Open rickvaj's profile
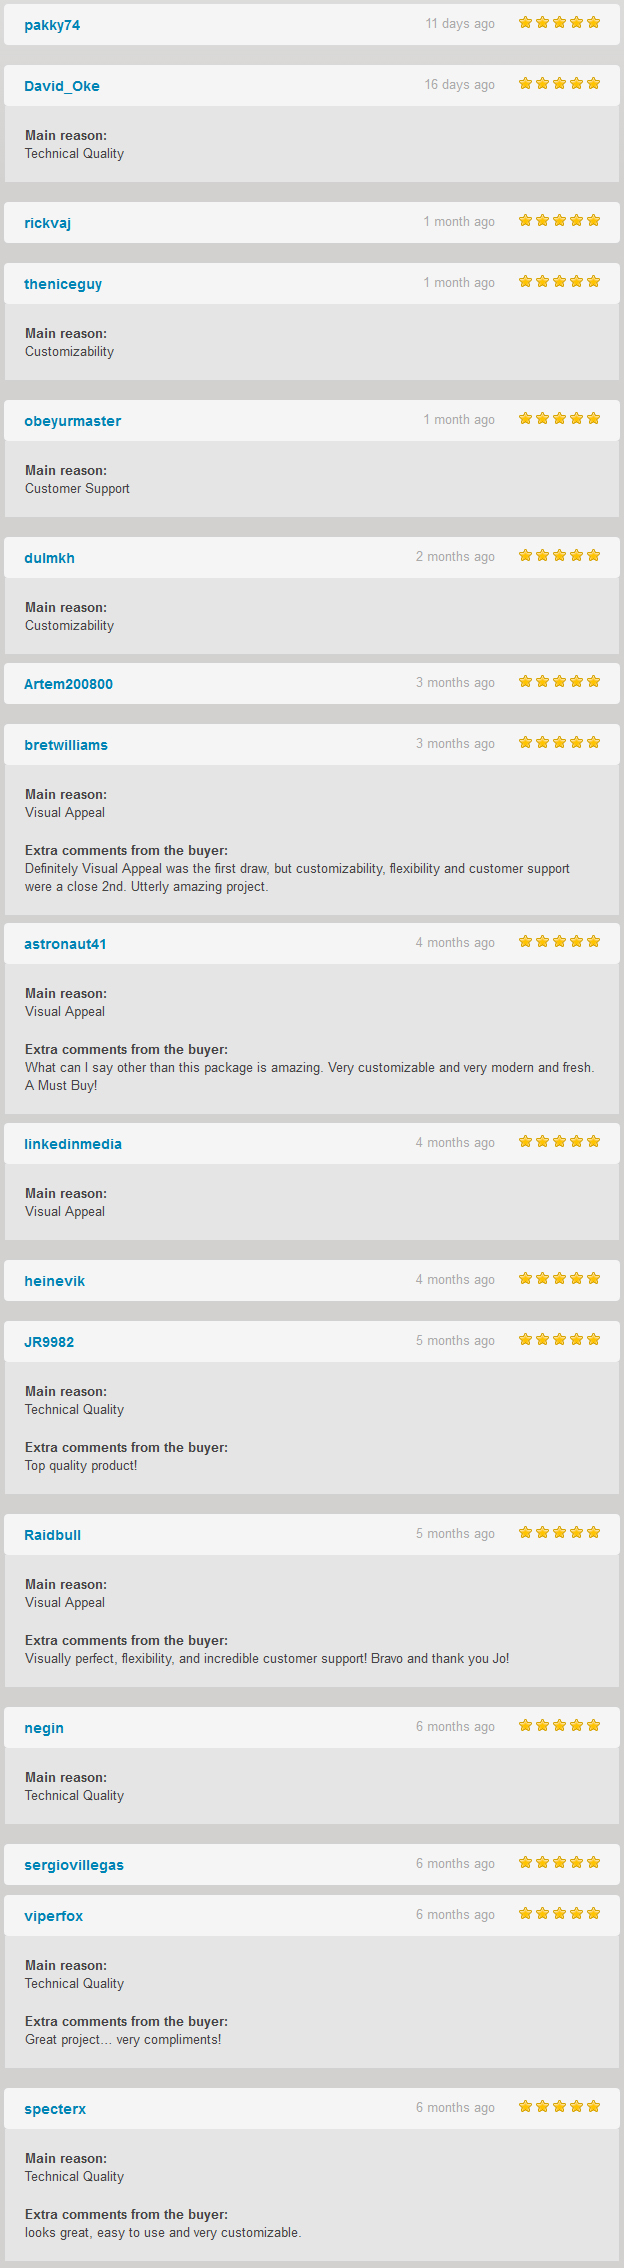624x2268 pixels. [x=47, y=223]
